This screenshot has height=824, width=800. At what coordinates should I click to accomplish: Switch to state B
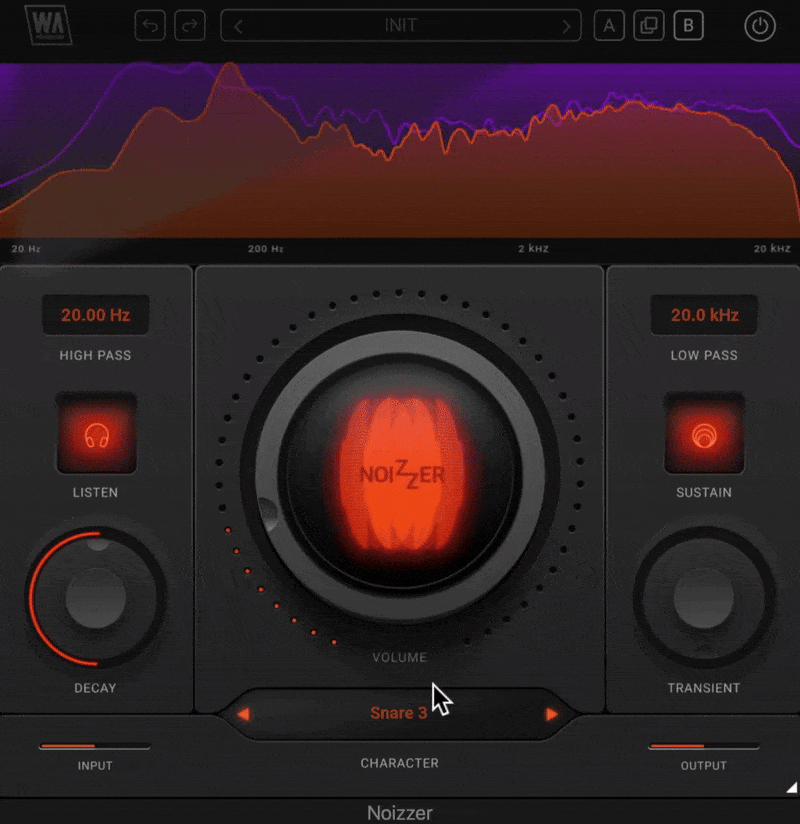click(x=689, y=25)
